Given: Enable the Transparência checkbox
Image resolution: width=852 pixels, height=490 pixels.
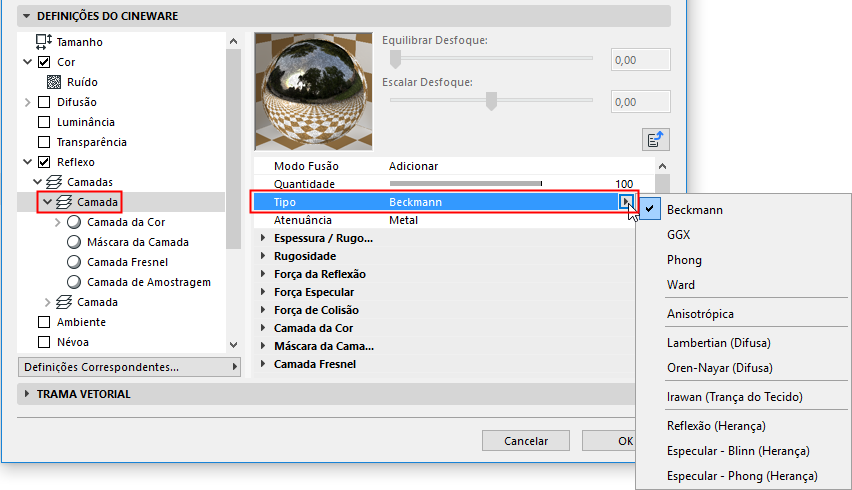Looking at the screenshot, I should [44, 142].
